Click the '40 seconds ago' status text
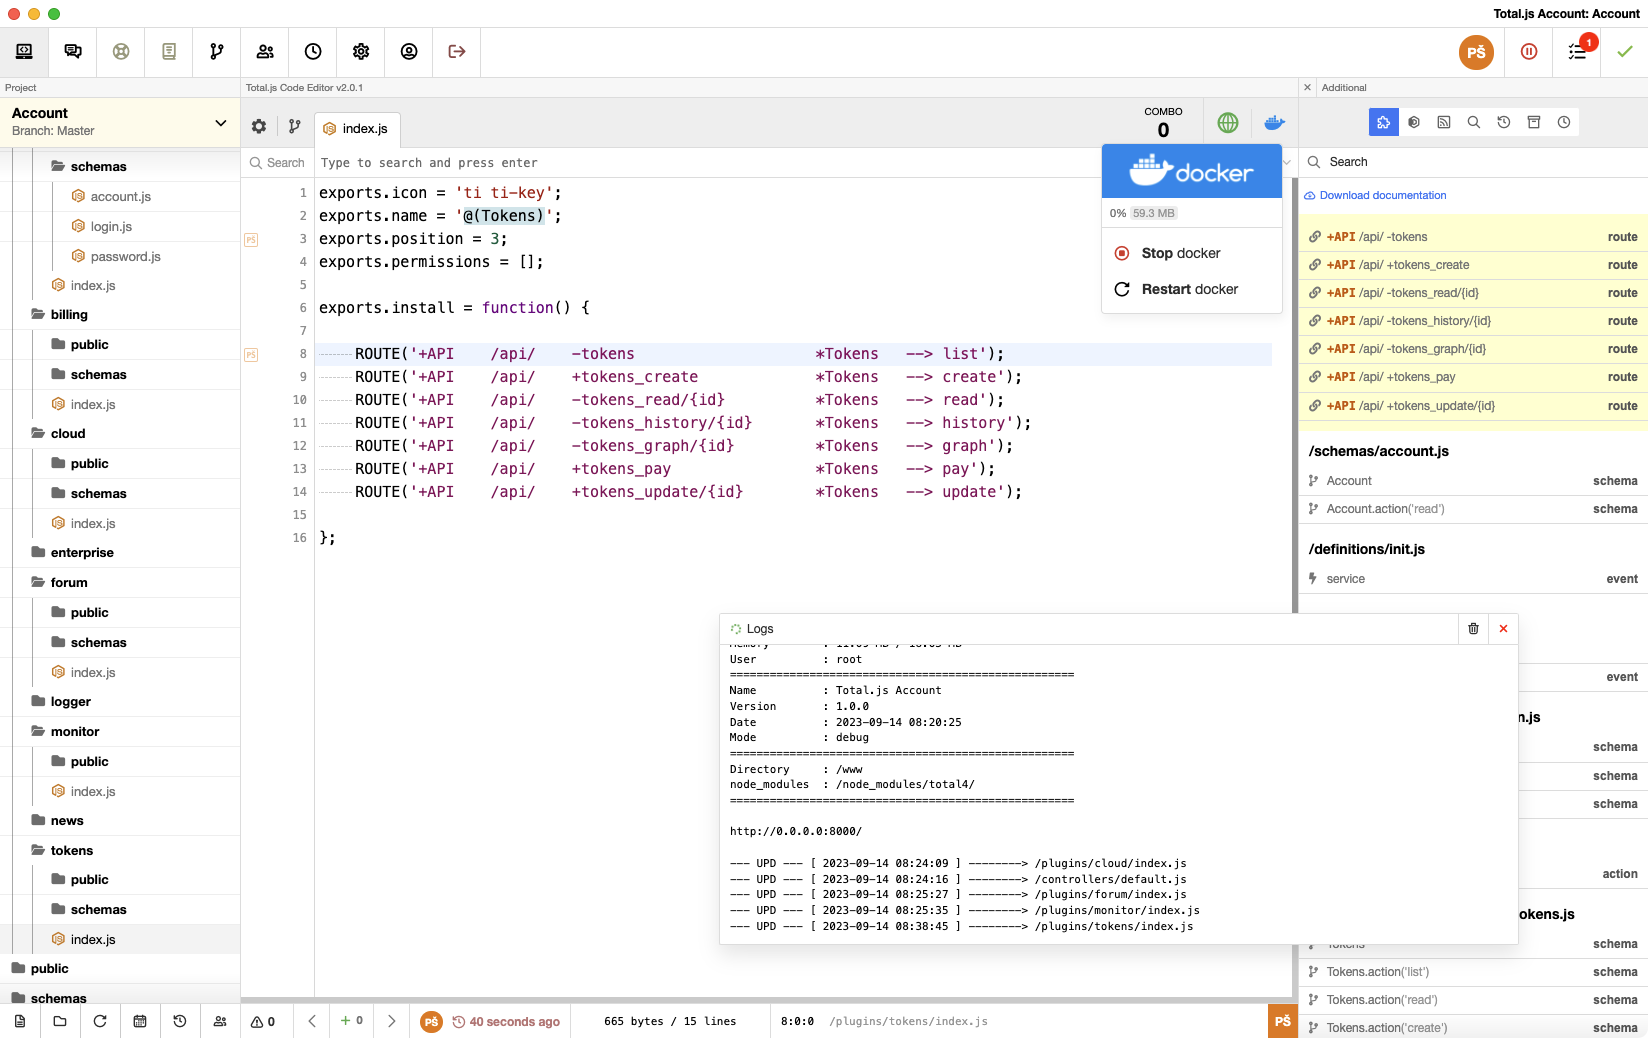The width and height of the screenshot is (1648, 1038). click(x=514, y=1022)
